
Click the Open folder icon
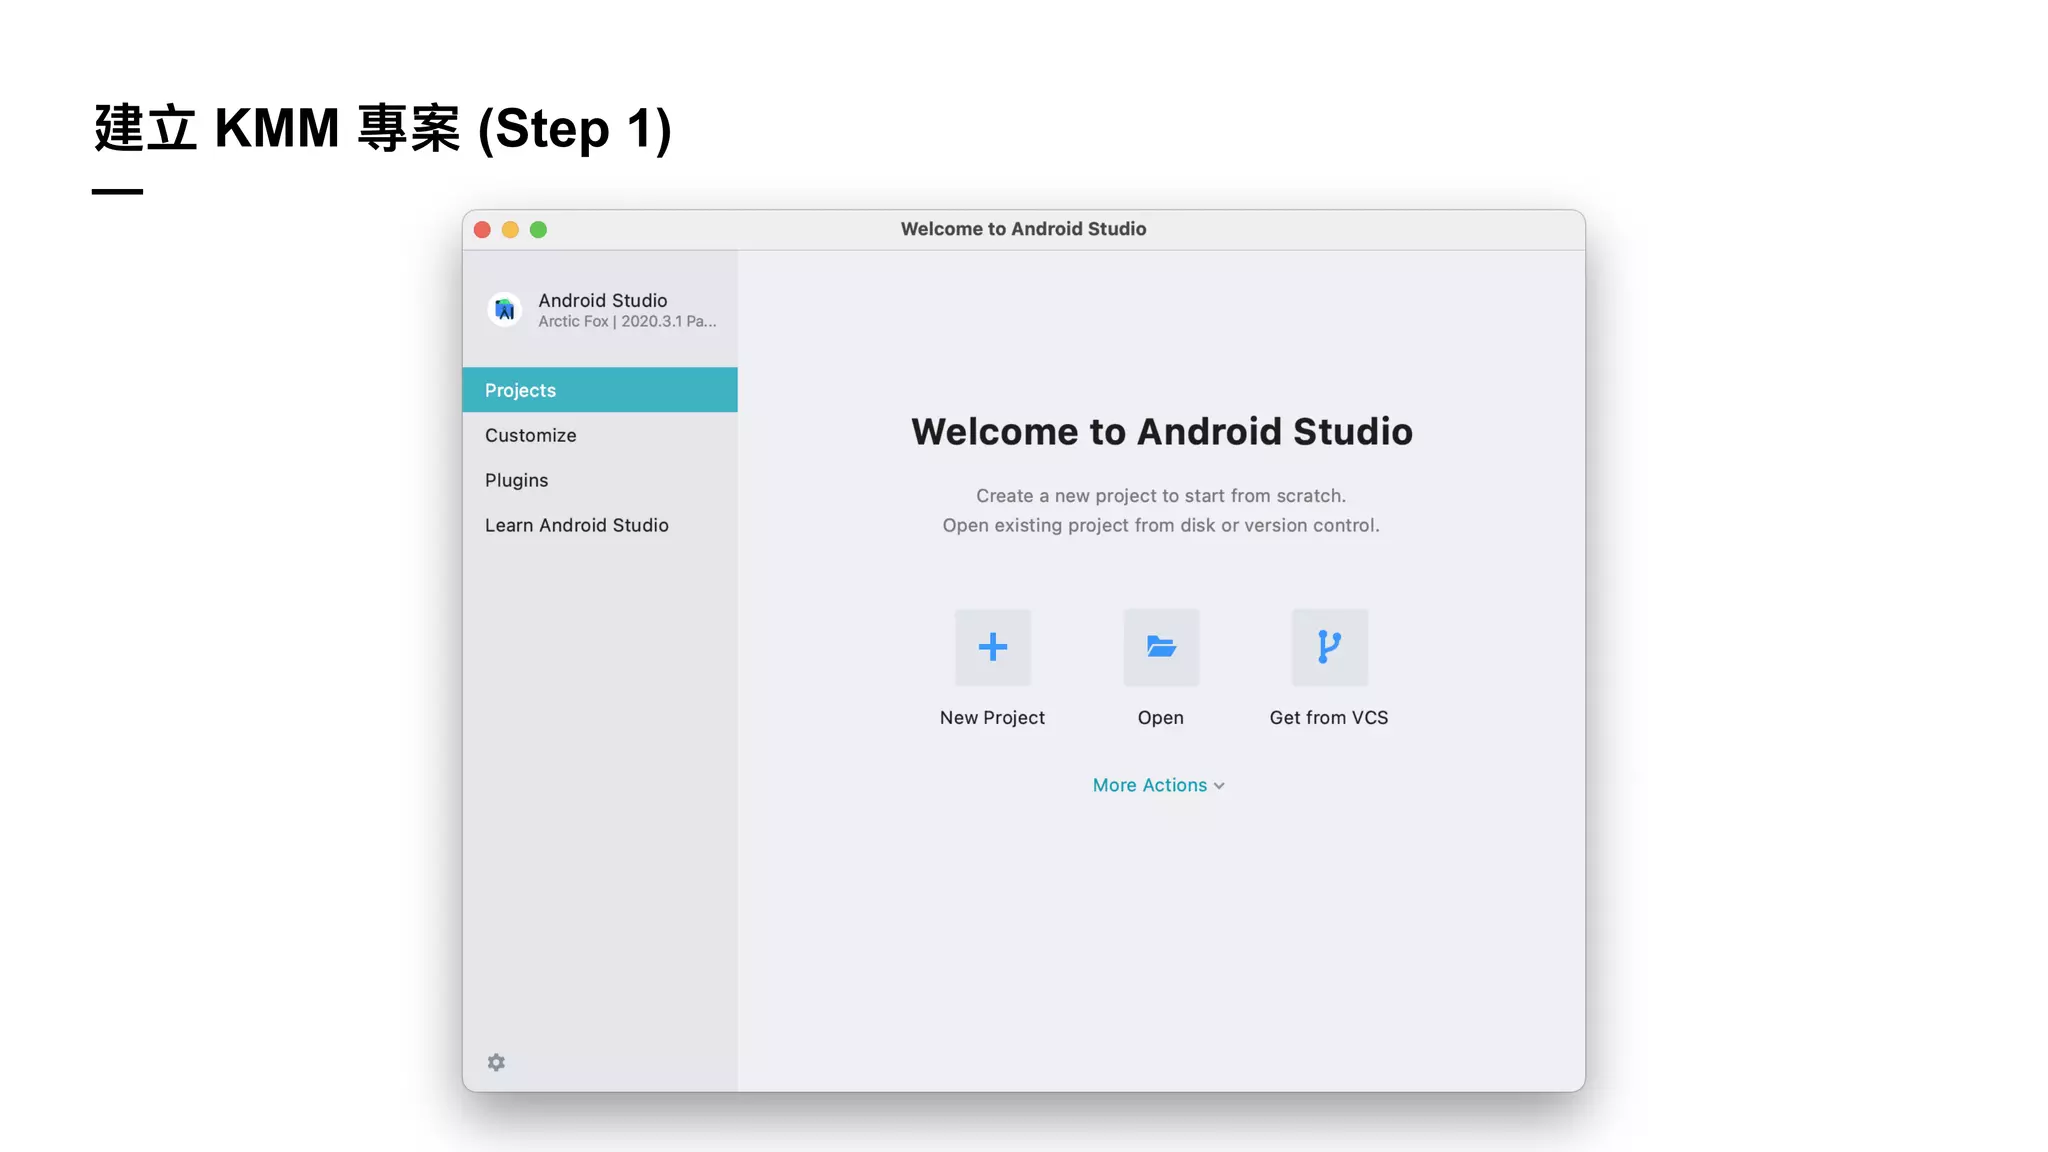1160,647
